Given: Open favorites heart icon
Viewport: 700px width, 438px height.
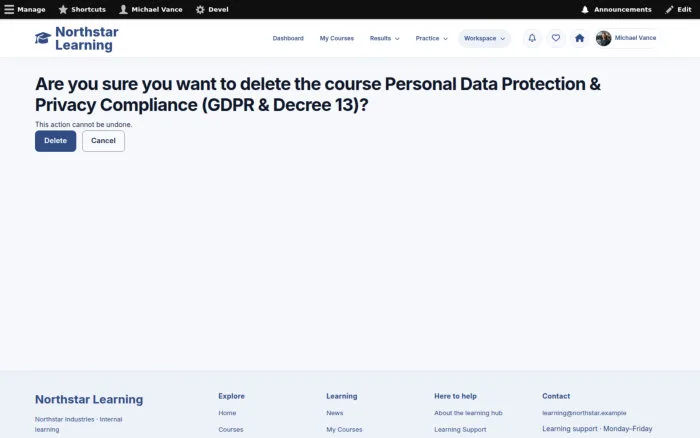Looking at the screenshot, I should (556, 38).
